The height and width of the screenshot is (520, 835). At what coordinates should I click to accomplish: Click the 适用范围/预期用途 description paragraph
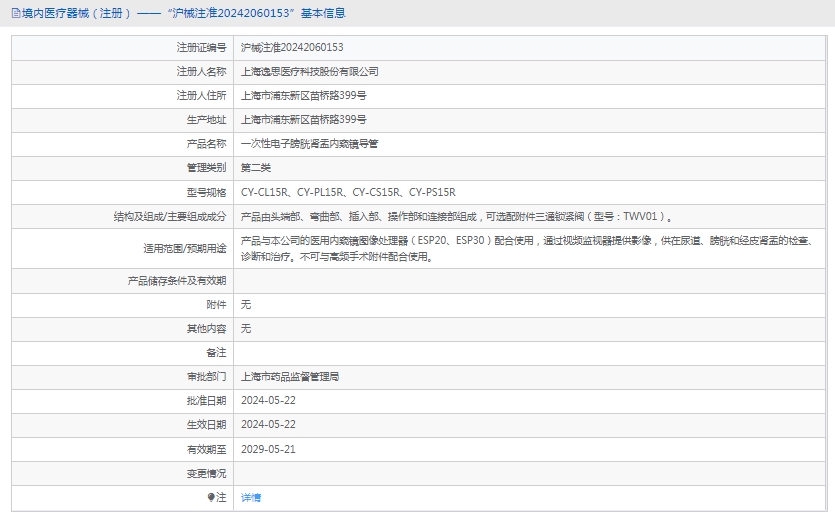pos(532,248)
